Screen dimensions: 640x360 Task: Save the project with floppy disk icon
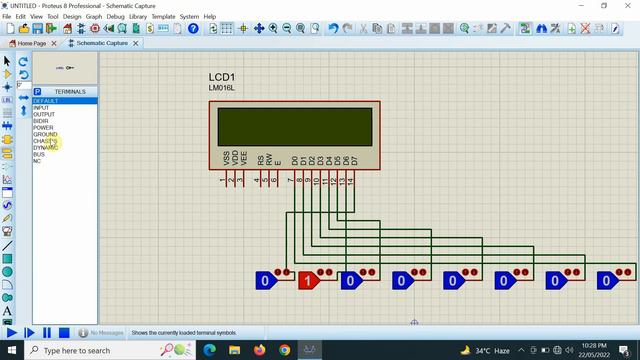point(38,28)
